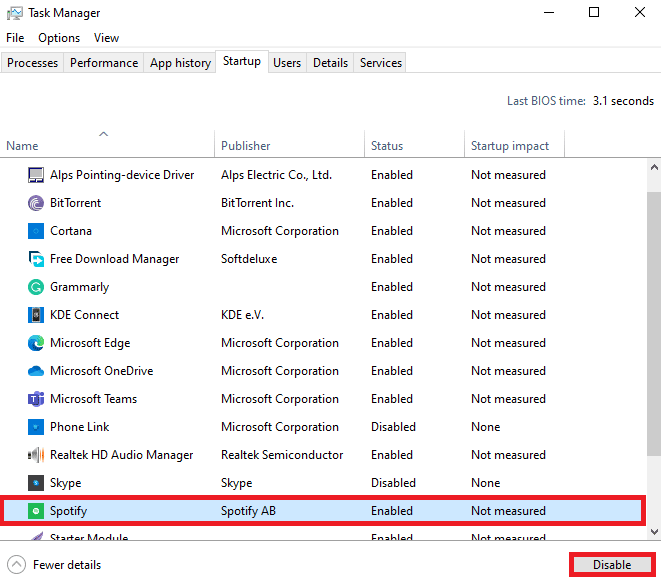Click the BitTorrent app icon
This screenshot has width=661, height=587.
36,203
